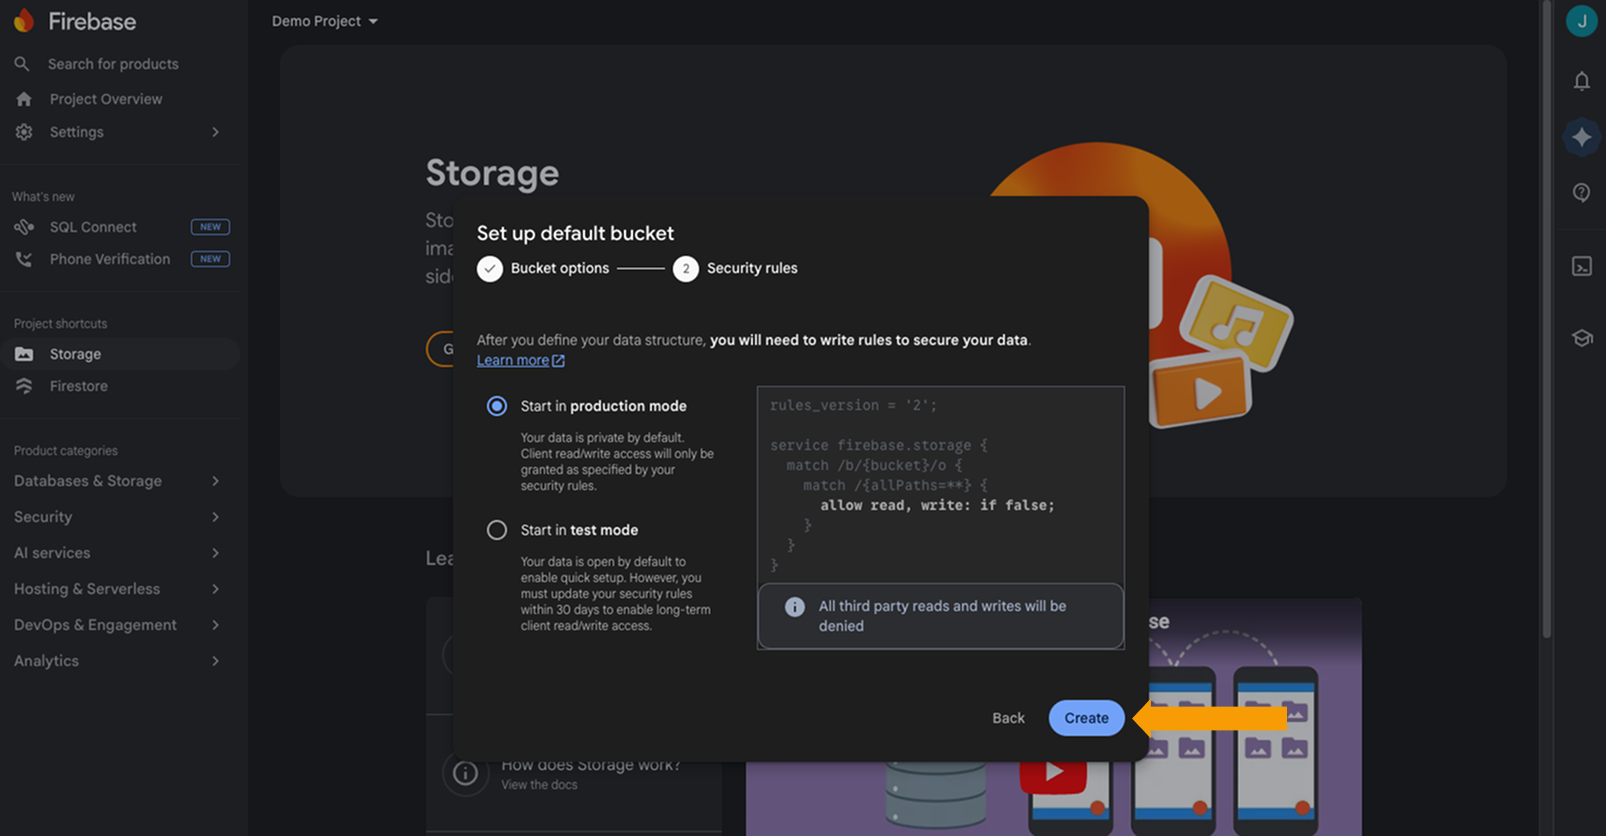1606x836 pixels.
Task: Click the Back button in dialog
Action: [x=1008, y=718]
